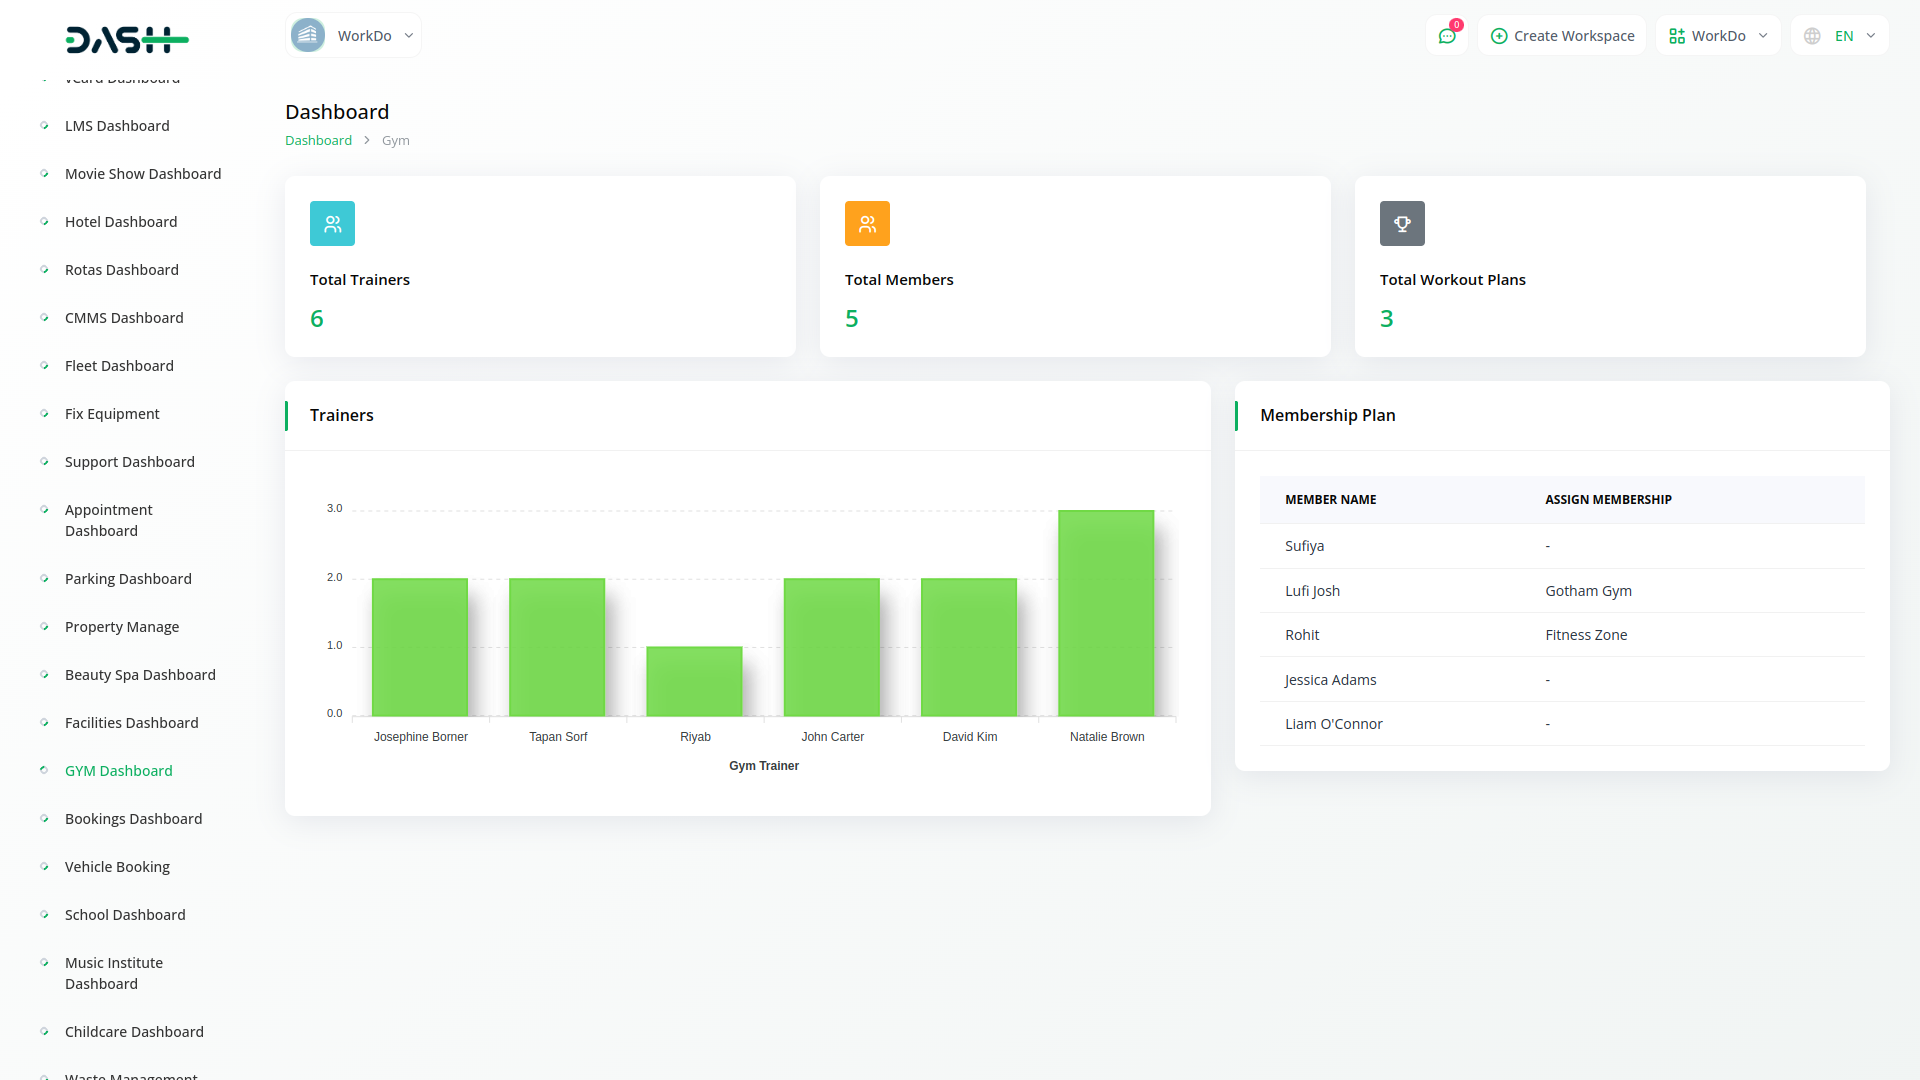
Task: Click the globe language icon
Action: point(1812,36)
